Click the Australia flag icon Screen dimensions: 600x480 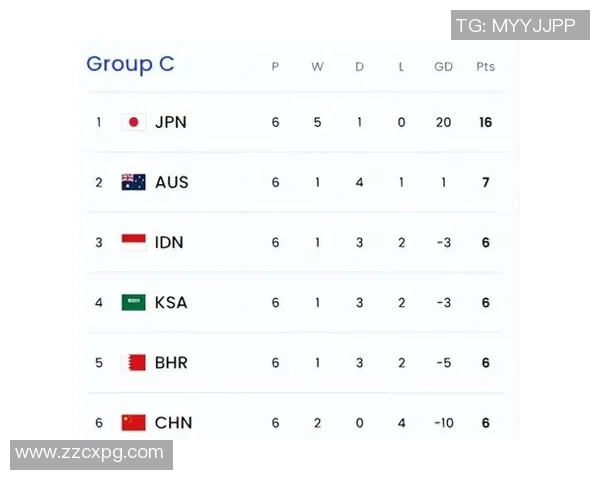(x=133, y=182)
